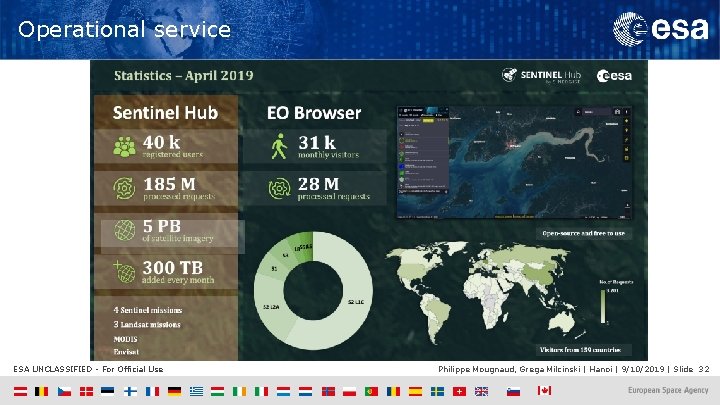Click the Sentinel Hub processed requests gear icon
The image size is (720, 405).
pos(124,188)
